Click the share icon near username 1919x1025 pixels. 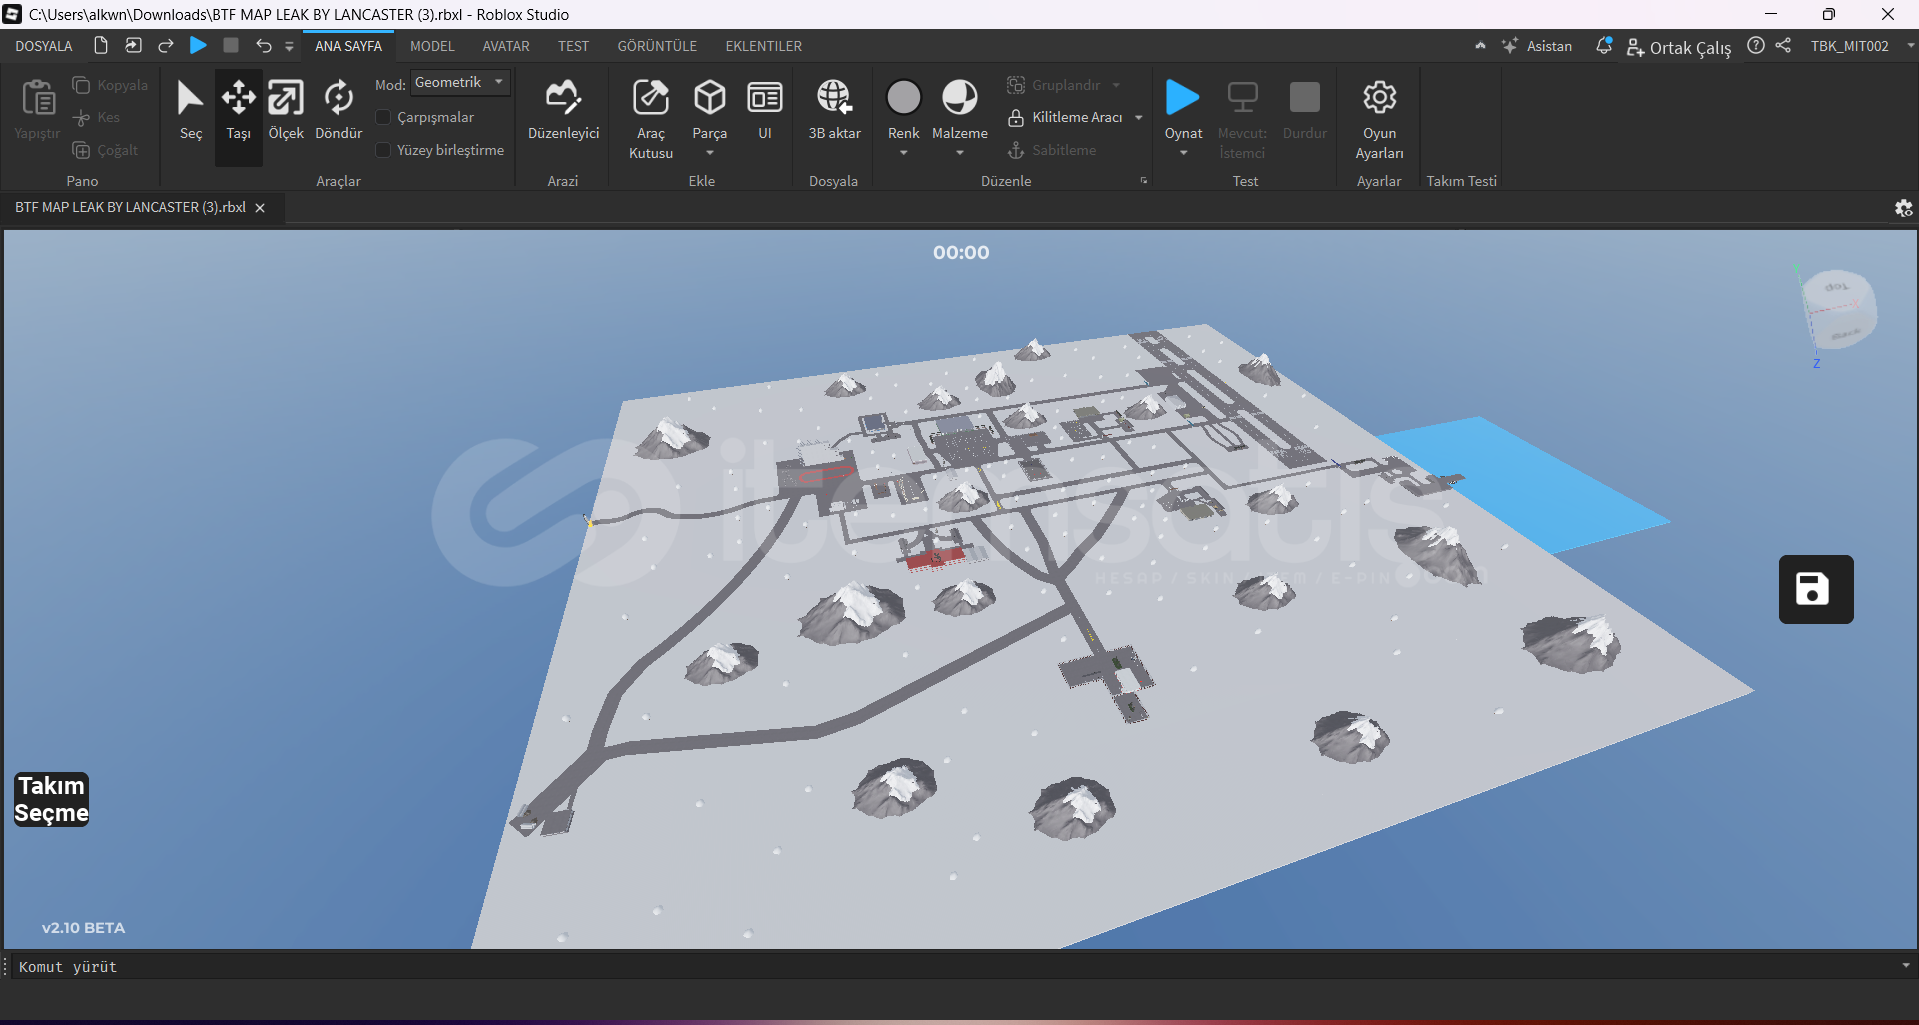(1783, 46)
